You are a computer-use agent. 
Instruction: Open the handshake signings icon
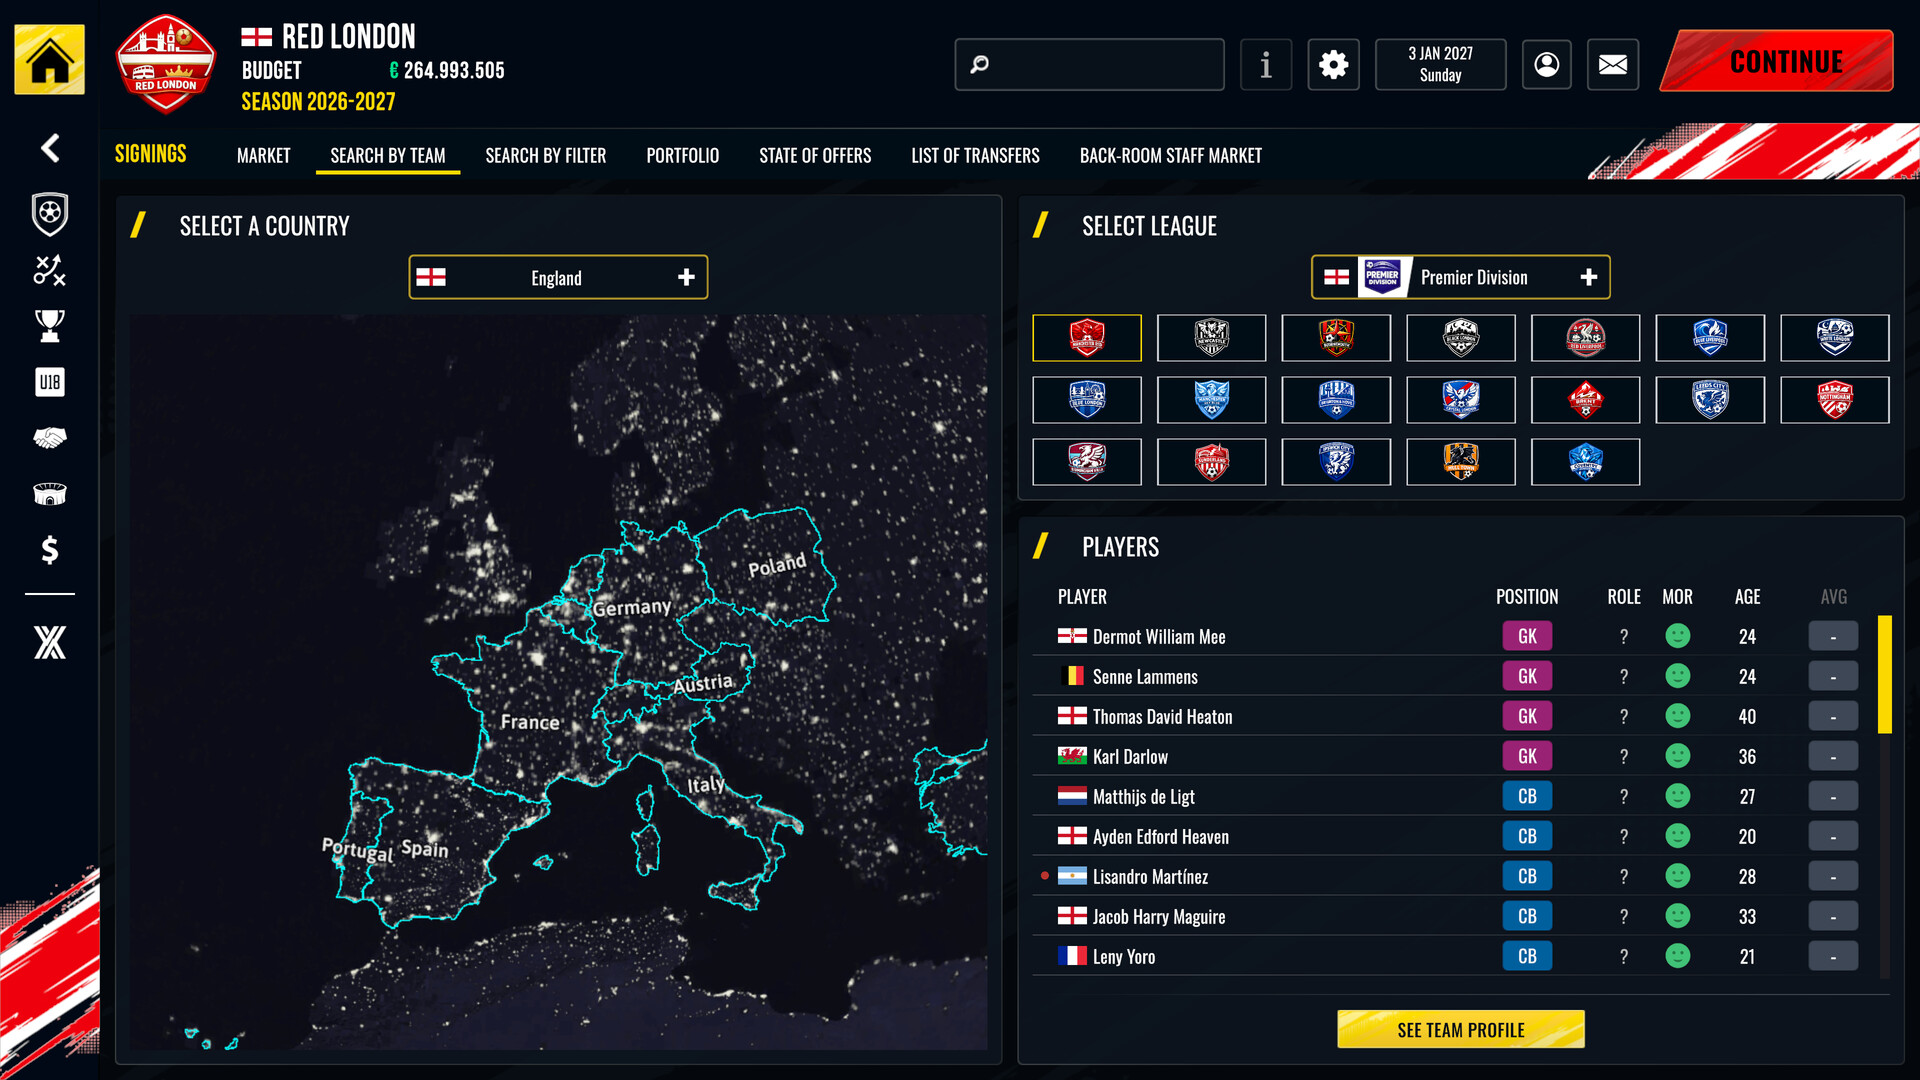point(50,438)
